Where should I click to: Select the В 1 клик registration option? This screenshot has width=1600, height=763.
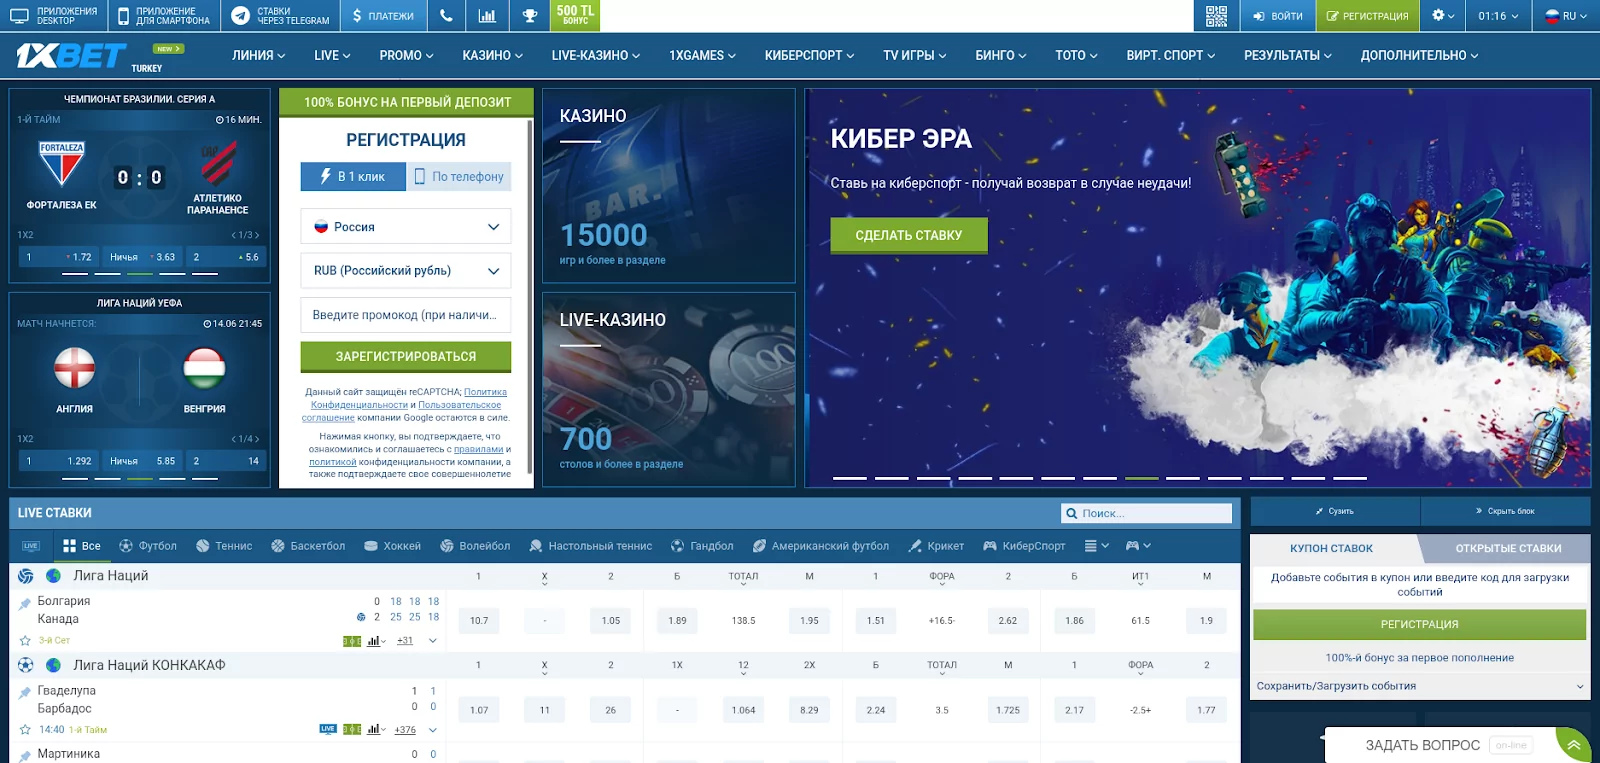pos(353,177)
